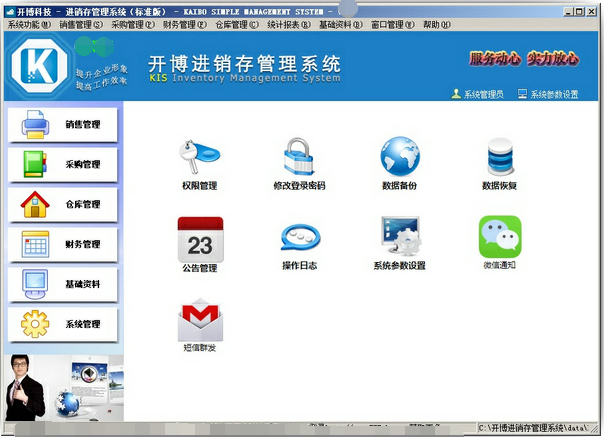The height and width of the screenshot is (437, 604).
Task: Select 仓库管理 house sidebar button
Action: point(62,205)
